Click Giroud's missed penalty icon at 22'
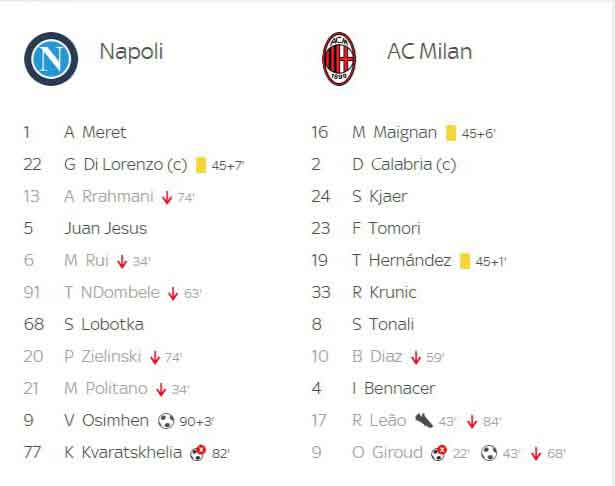Screen dimensions: 615x486 [x=439, y=453]
